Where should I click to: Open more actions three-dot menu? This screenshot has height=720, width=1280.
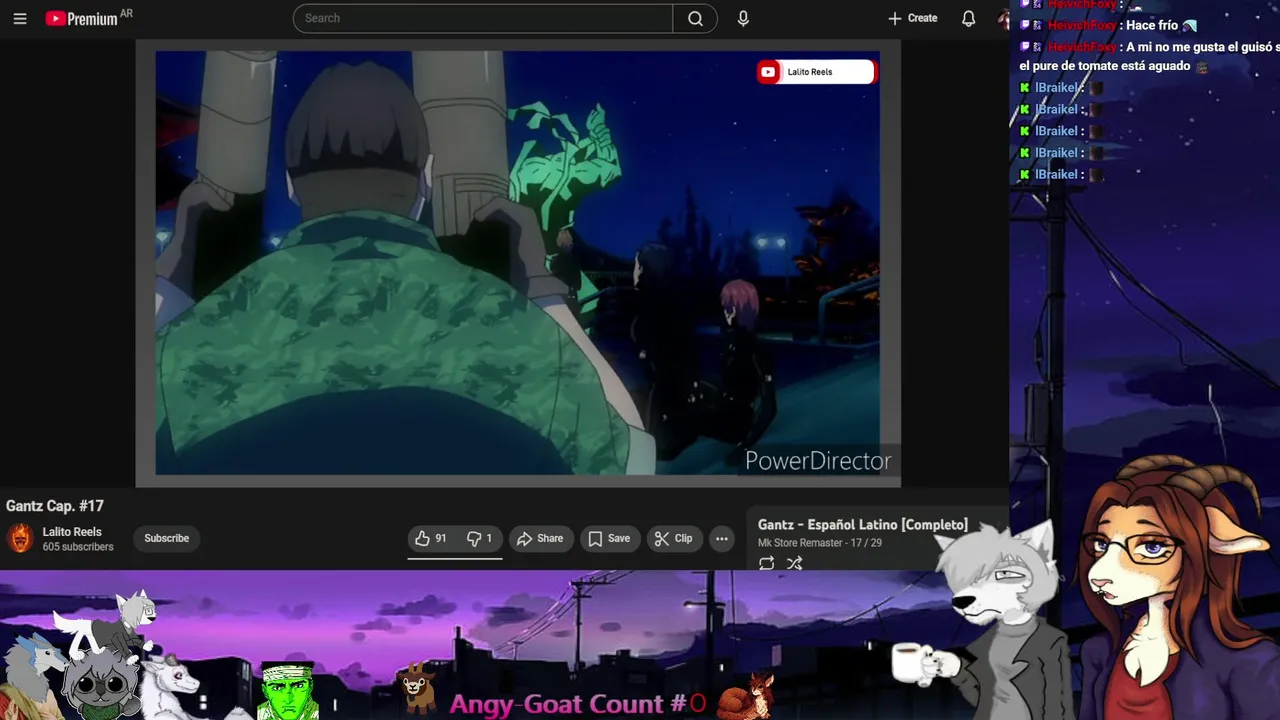pyautogui.click(x=722, y=538)
